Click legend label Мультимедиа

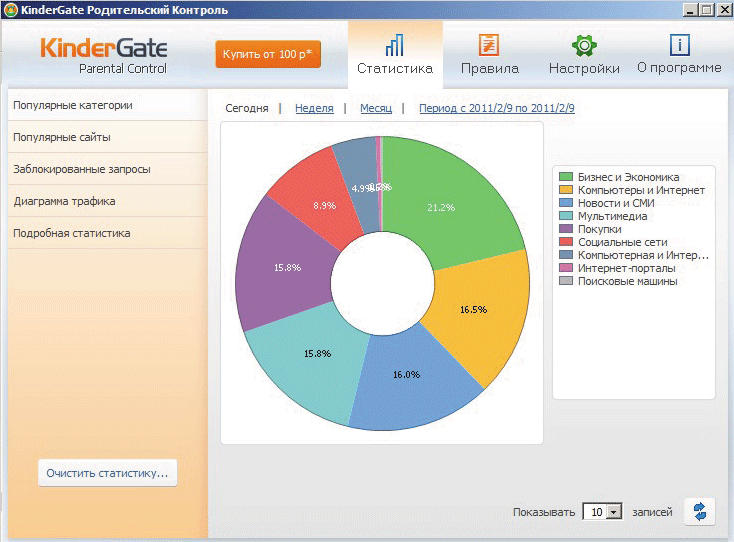612,216
